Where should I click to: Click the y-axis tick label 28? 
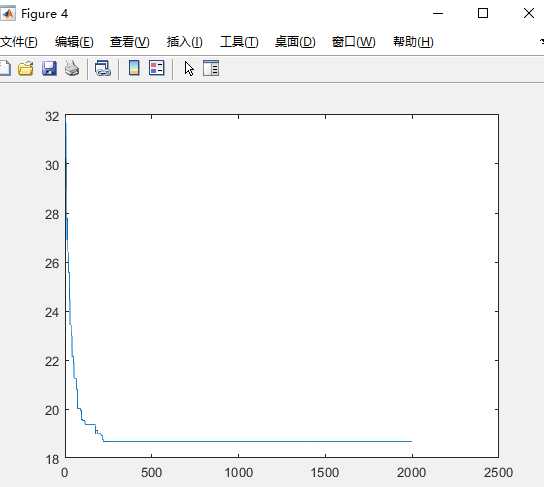click(52, 215)
